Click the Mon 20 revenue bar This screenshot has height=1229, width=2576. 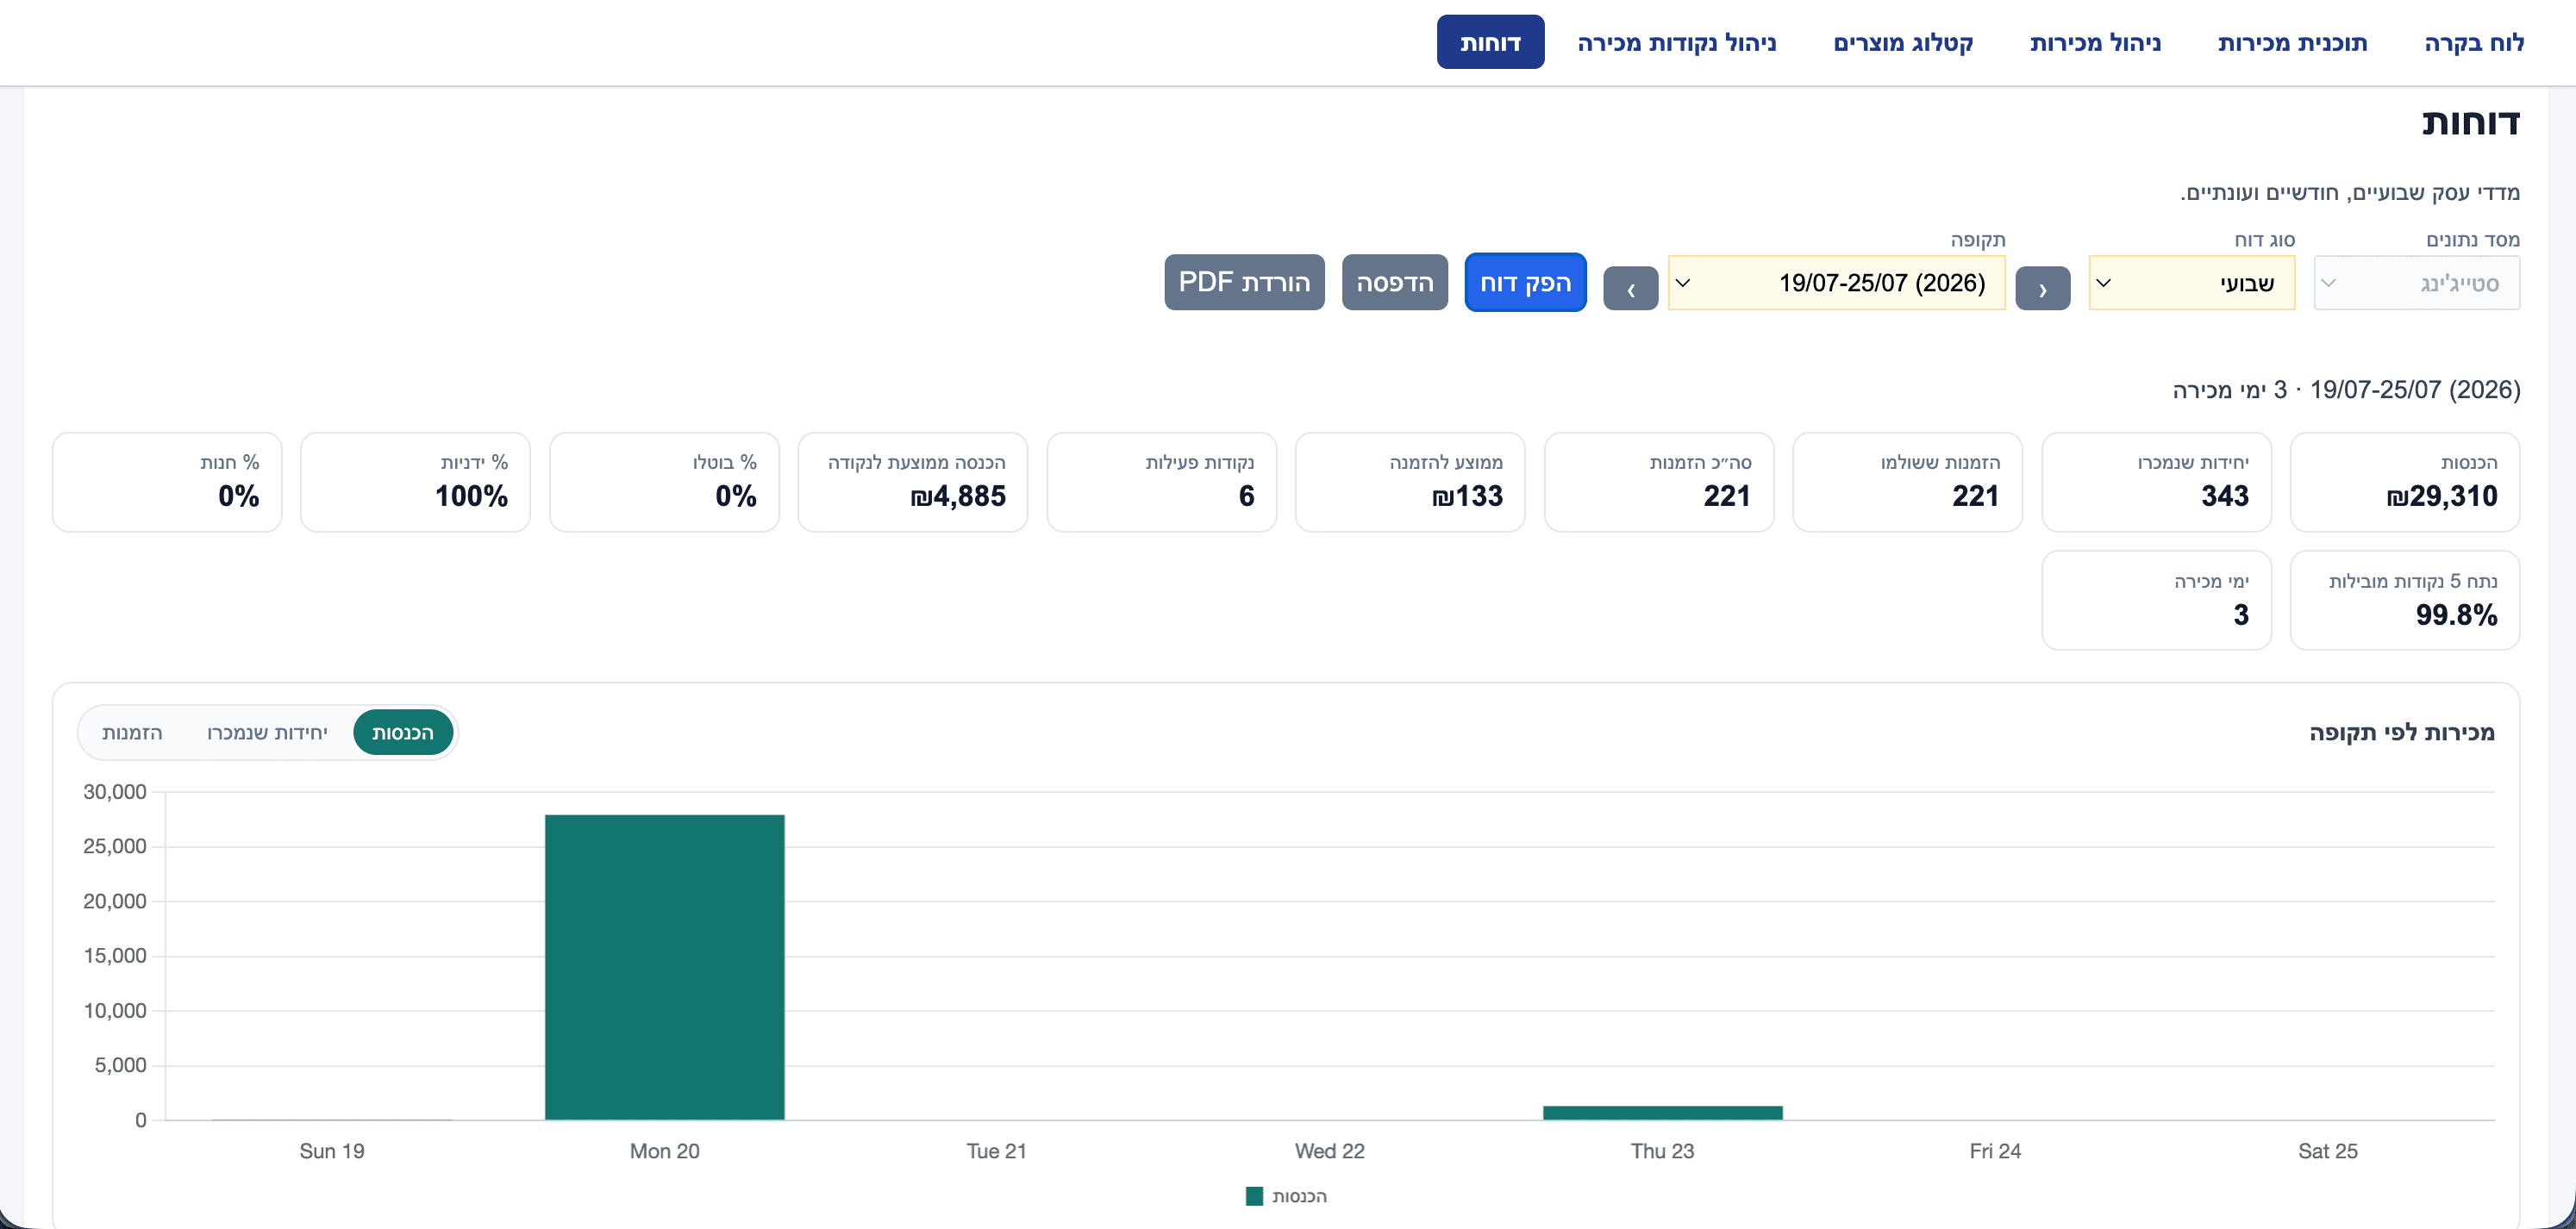click(x=664, y=967)
